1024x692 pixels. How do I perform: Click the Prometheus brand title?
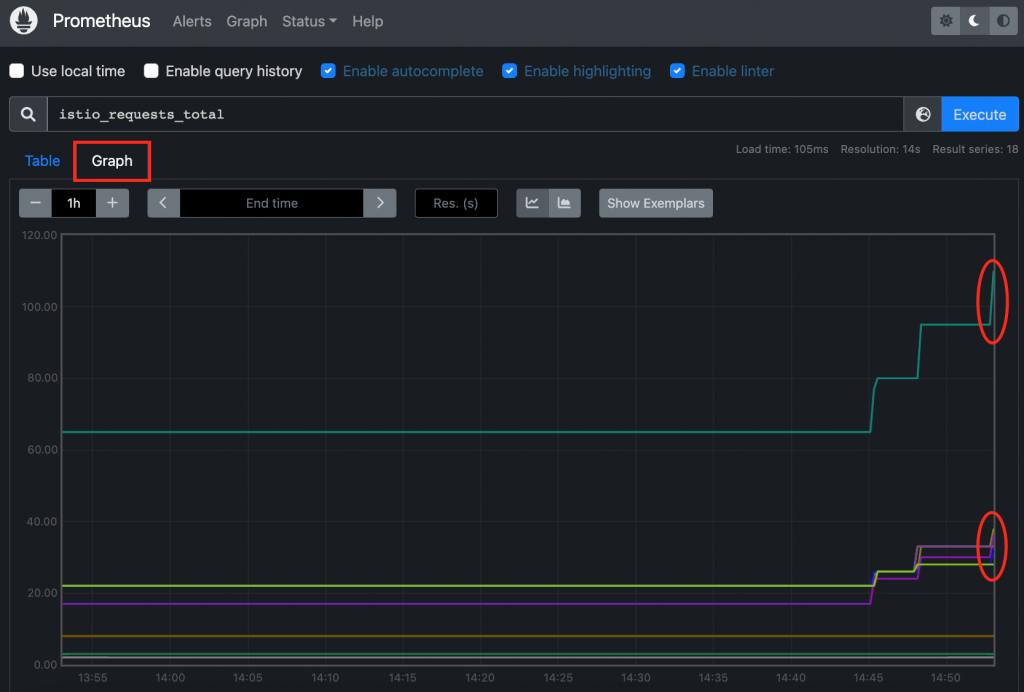pyautogui.click(x=101, y=21)
